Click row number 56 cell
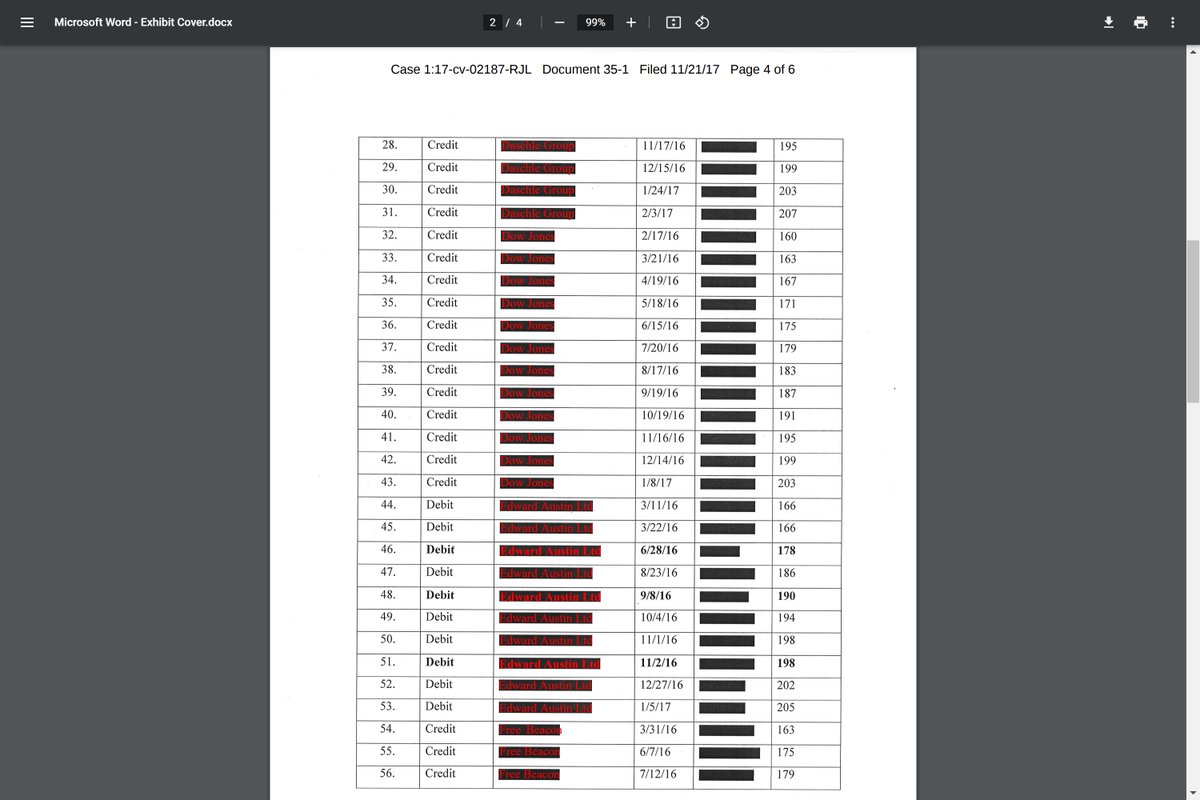Screen dimensions: 1200x800 (388, 774)
